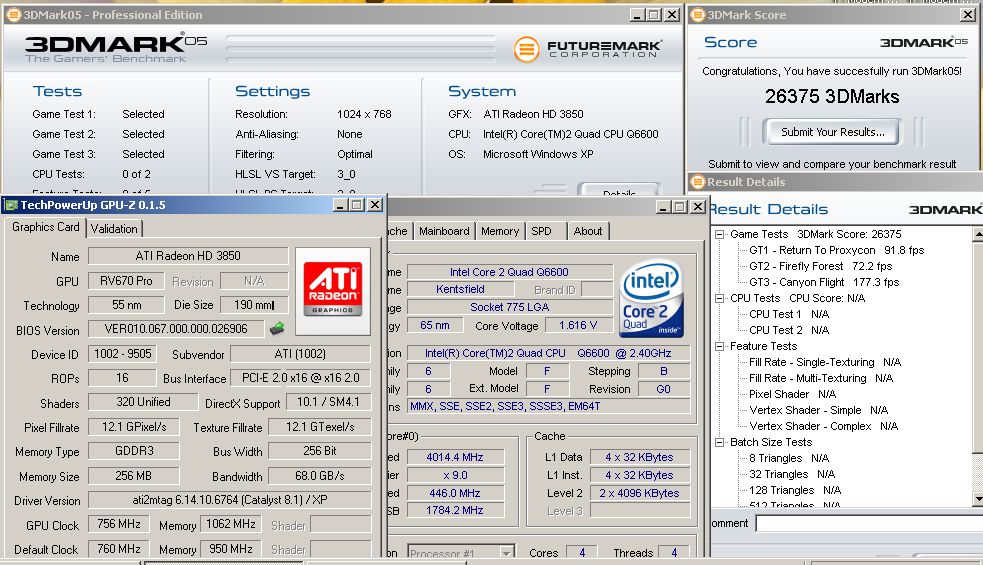Click the Intel Core 2 Quad logo
Viewport: 983px width, 565px height.
[651, 298]
